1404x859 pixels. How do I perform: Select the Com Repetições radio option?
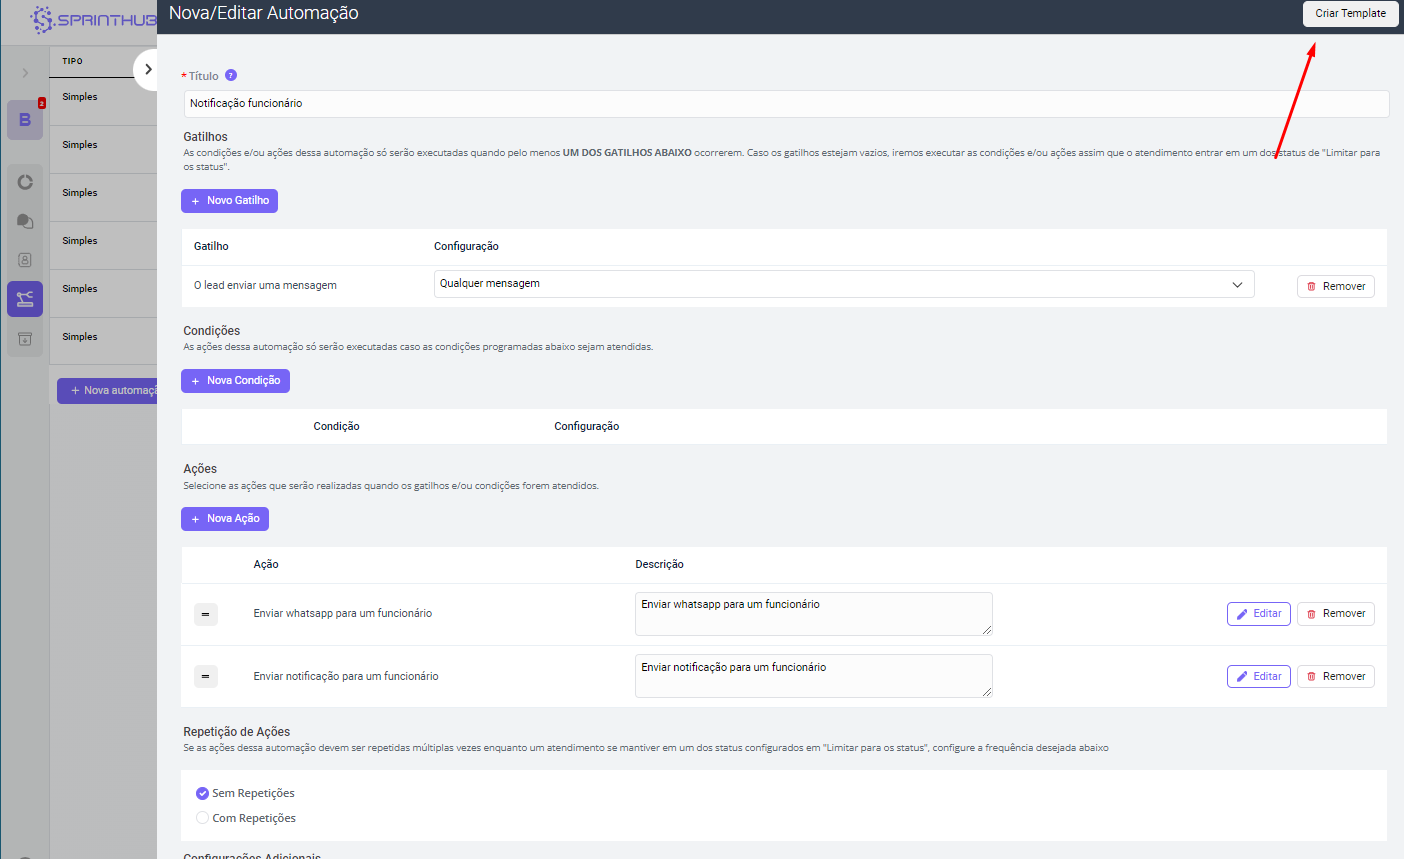pos(203,818)
